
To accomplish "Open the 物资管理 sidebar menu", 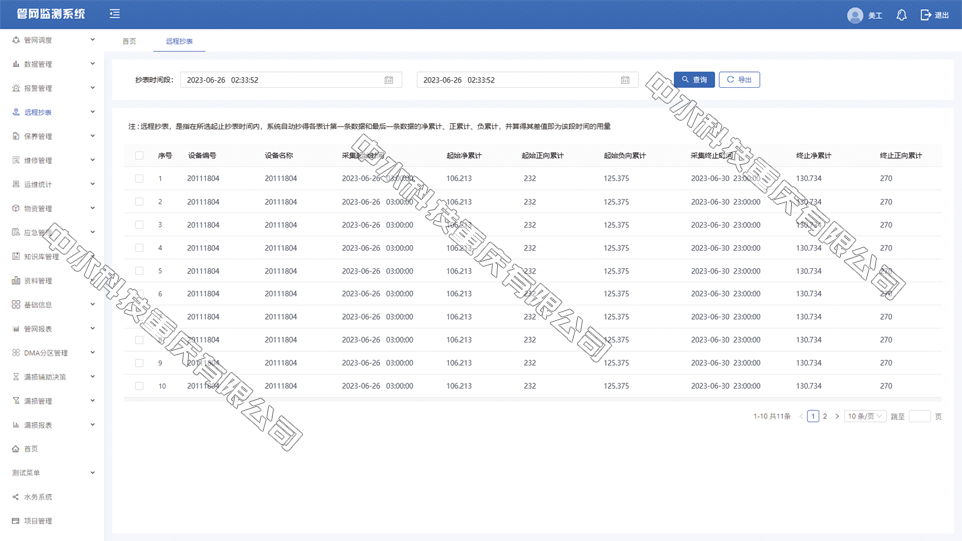I will pyautogui.click(x=52, y=209).
